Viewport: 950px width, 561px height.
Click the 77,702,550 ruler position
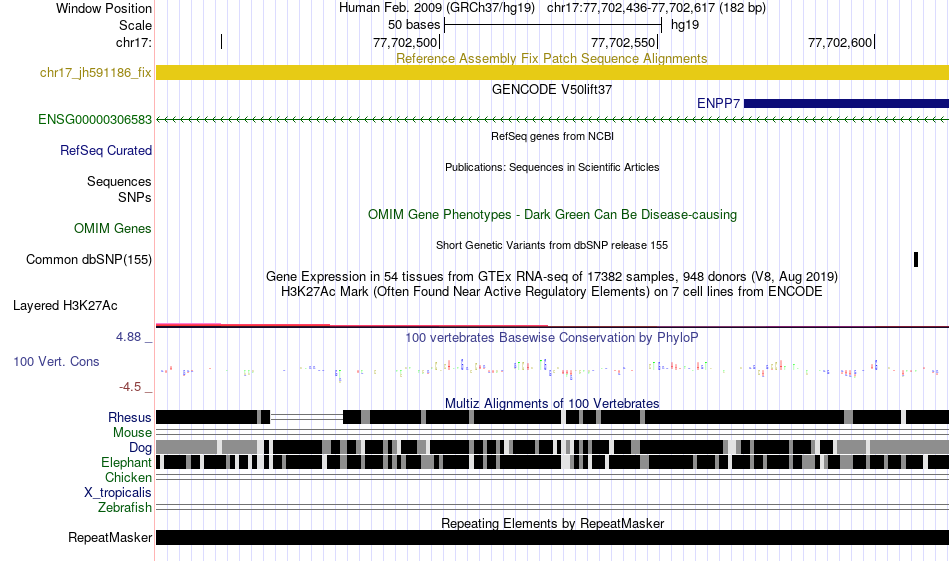[623, 42]
